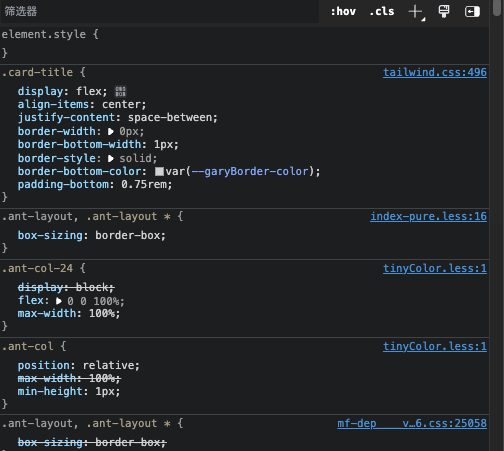Screen dimensions: 504x451
Task: Edit the position value relative
Action: (108, 365)
